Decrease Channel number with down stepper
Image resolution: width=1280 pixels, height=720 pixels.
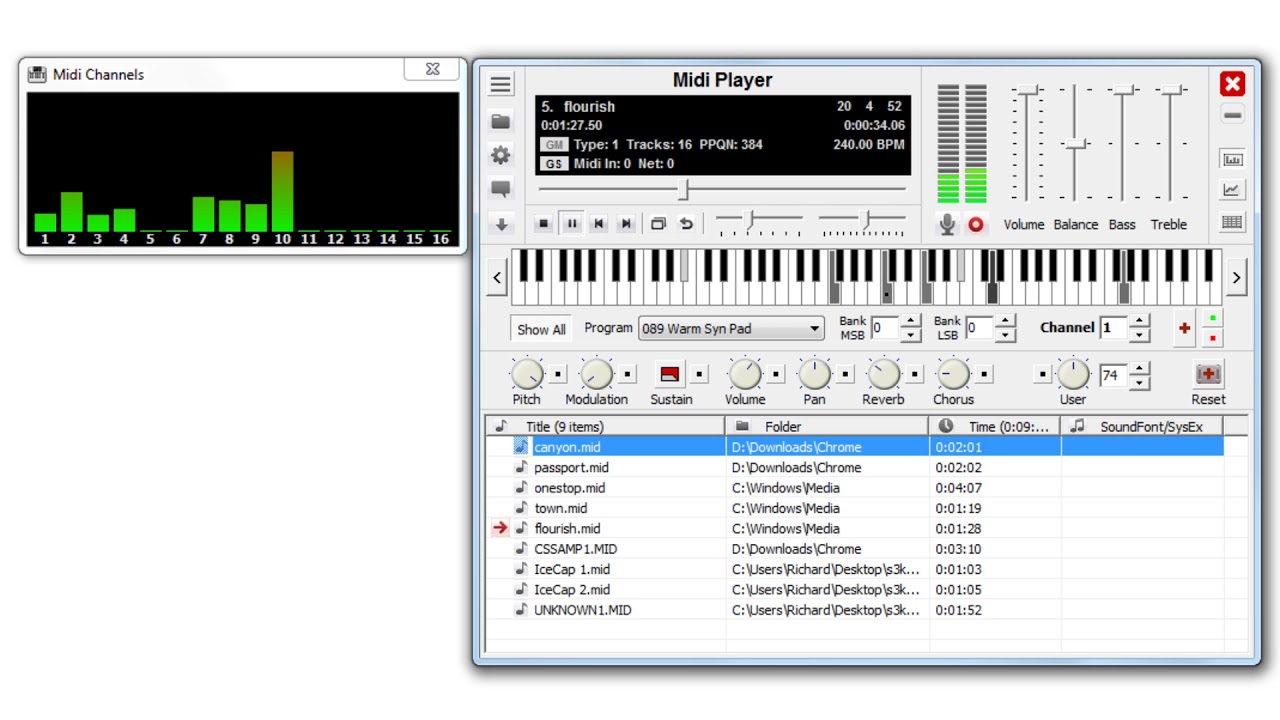(1140, 334)
